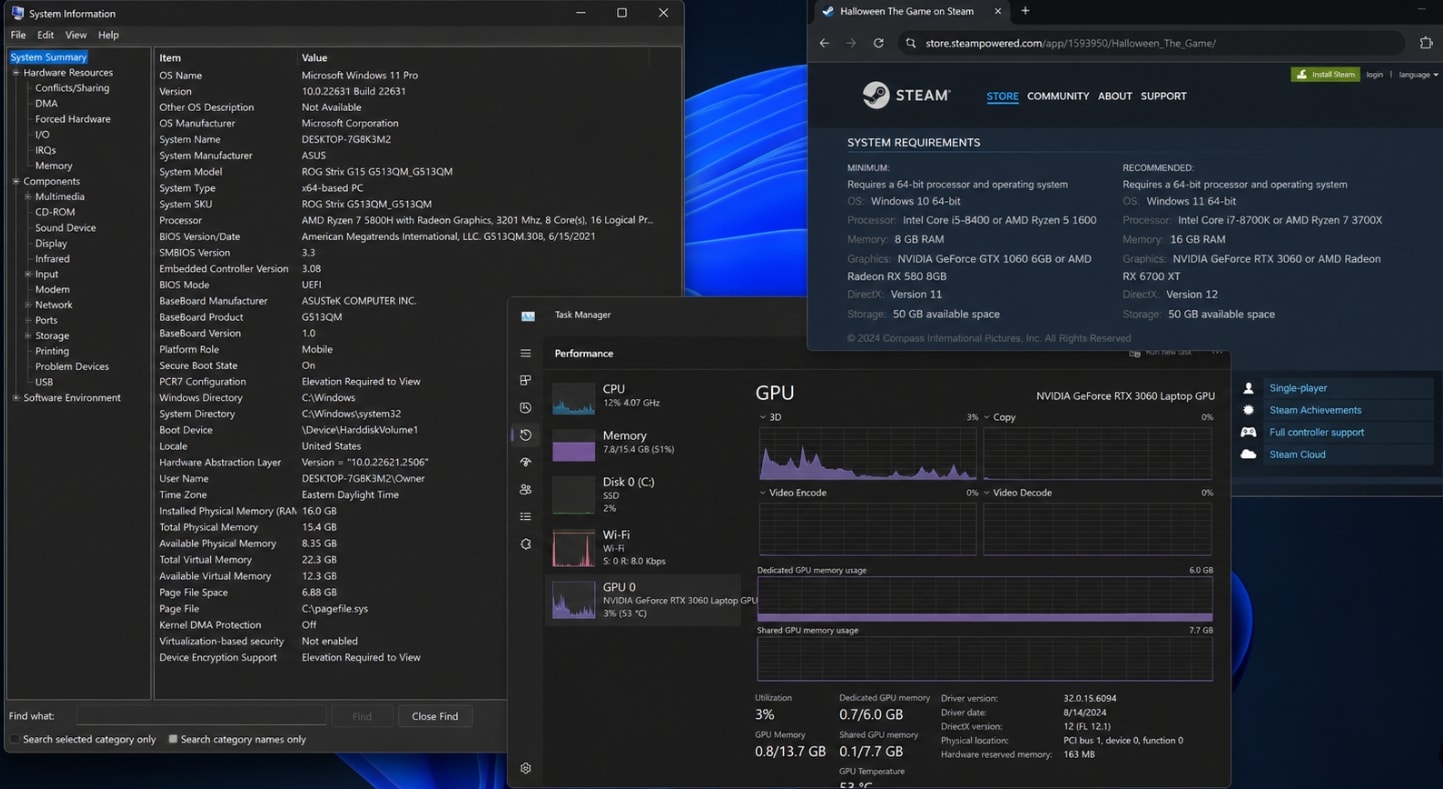Click the controller support gamepad icon
1443x789 pixels.
[1248, 432]
